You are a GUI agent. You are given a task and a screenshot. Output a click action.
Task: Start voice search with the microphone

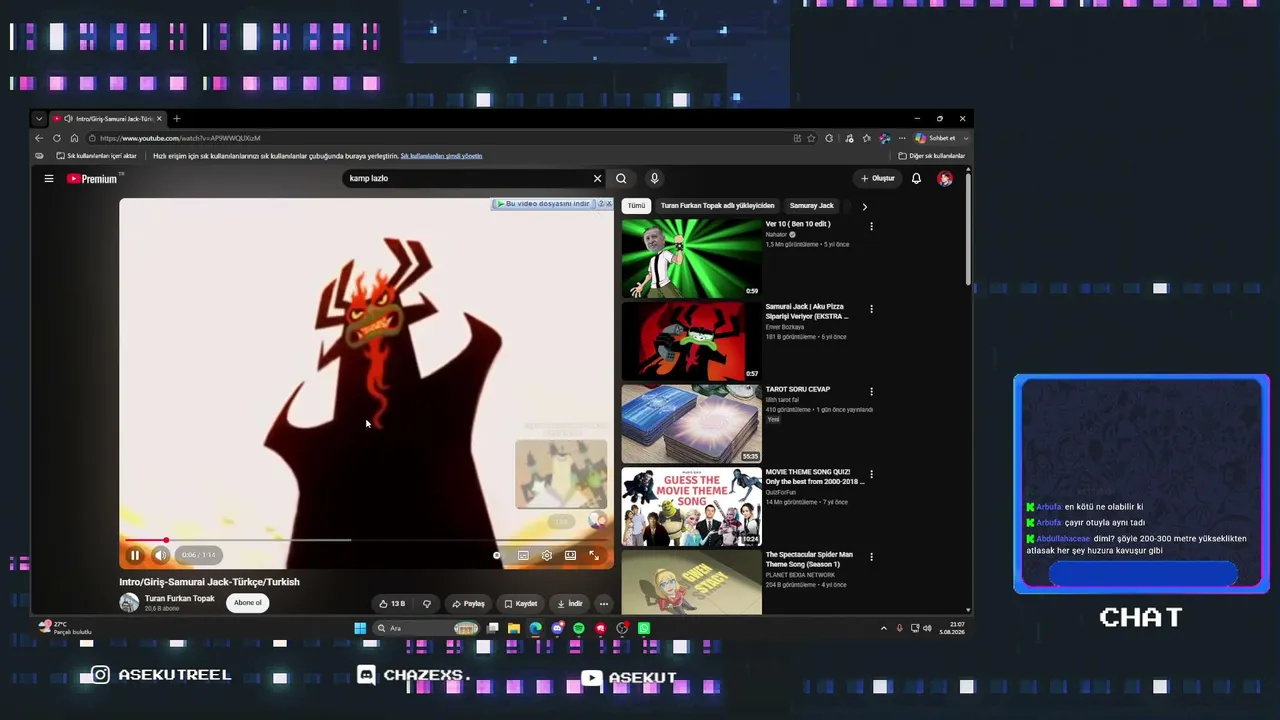[654, 179]
